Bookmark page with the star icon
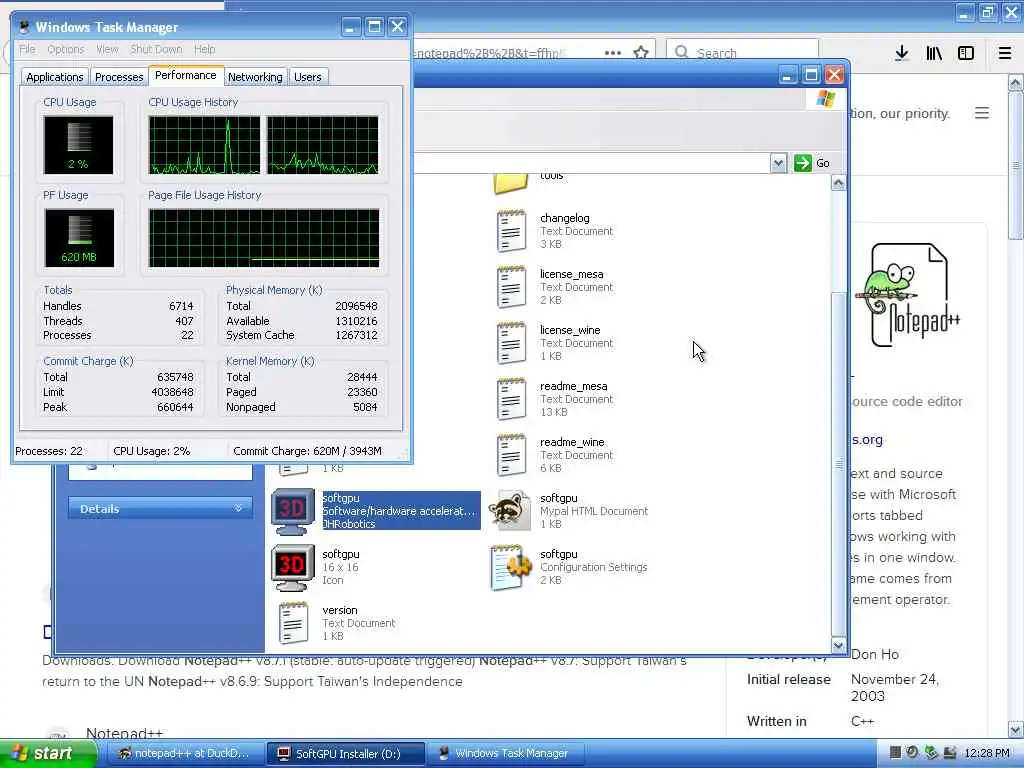The image size is (1024, 768). pos(641,52)
